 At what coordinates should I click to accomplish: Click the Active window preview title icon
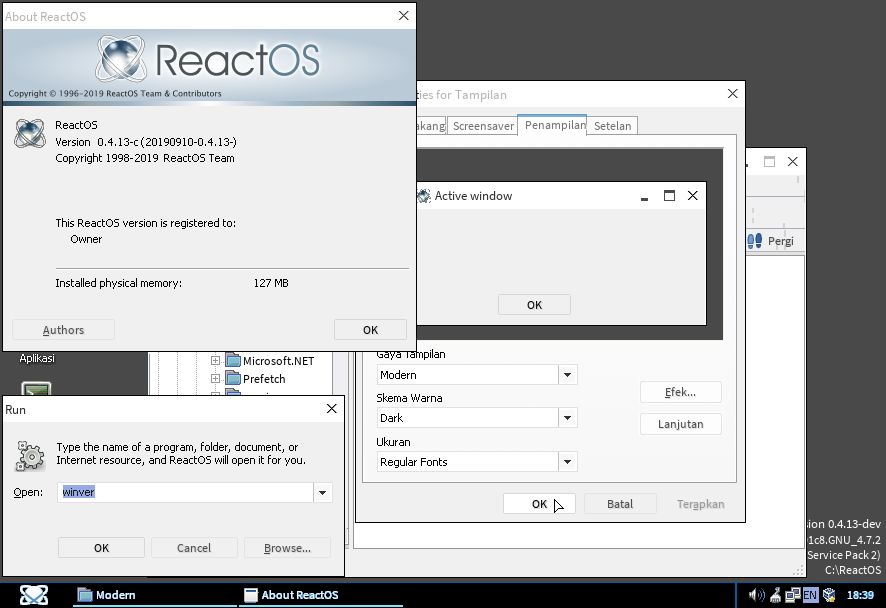[x=424, y=196]
